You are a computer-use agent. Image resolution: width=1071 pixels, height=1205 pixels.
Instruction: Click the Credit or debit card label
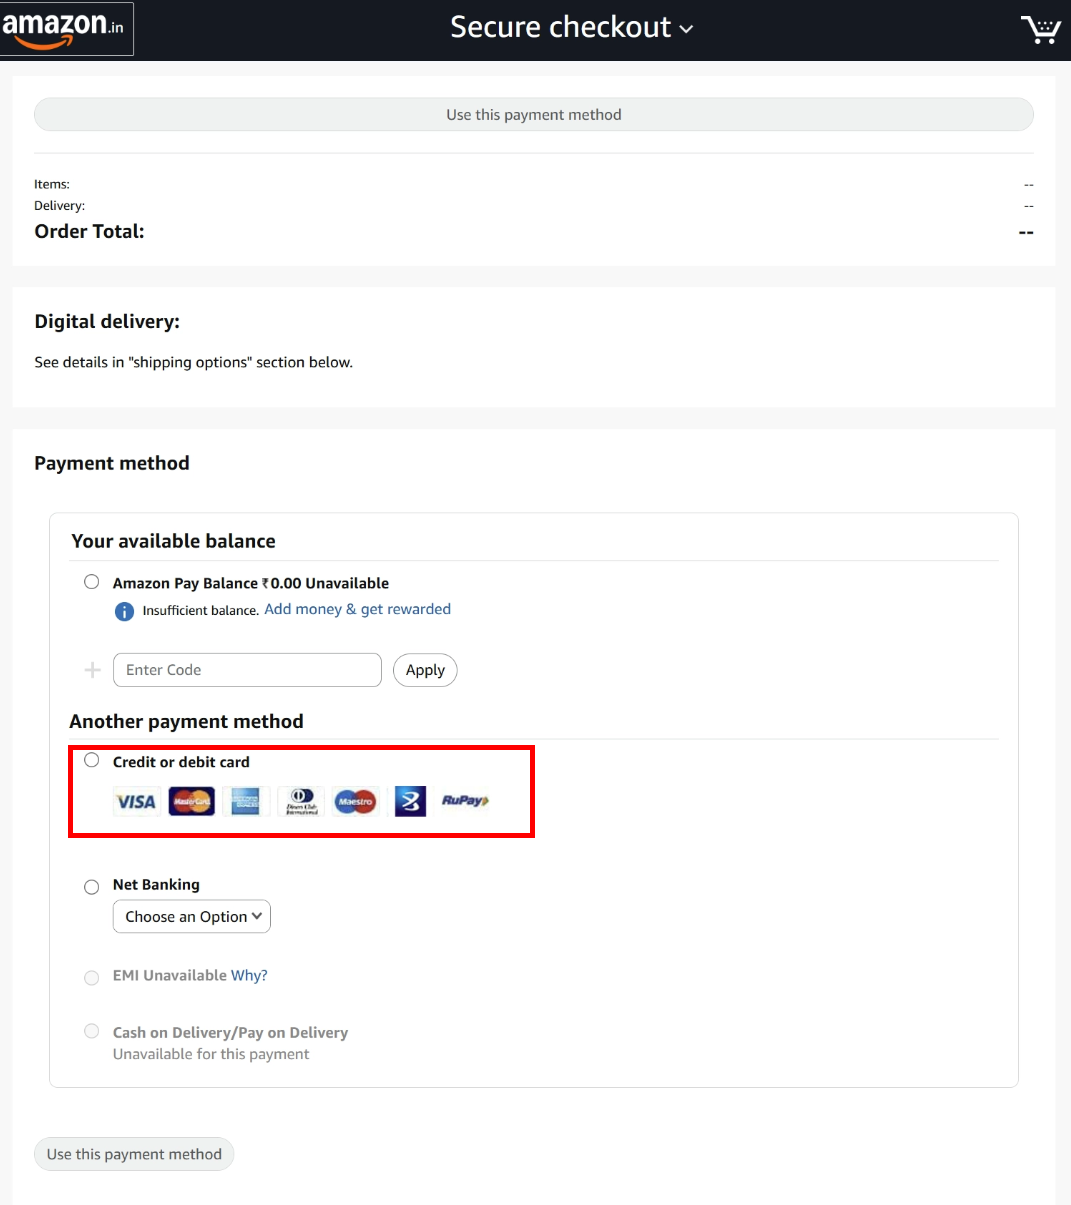pos(181,762)
